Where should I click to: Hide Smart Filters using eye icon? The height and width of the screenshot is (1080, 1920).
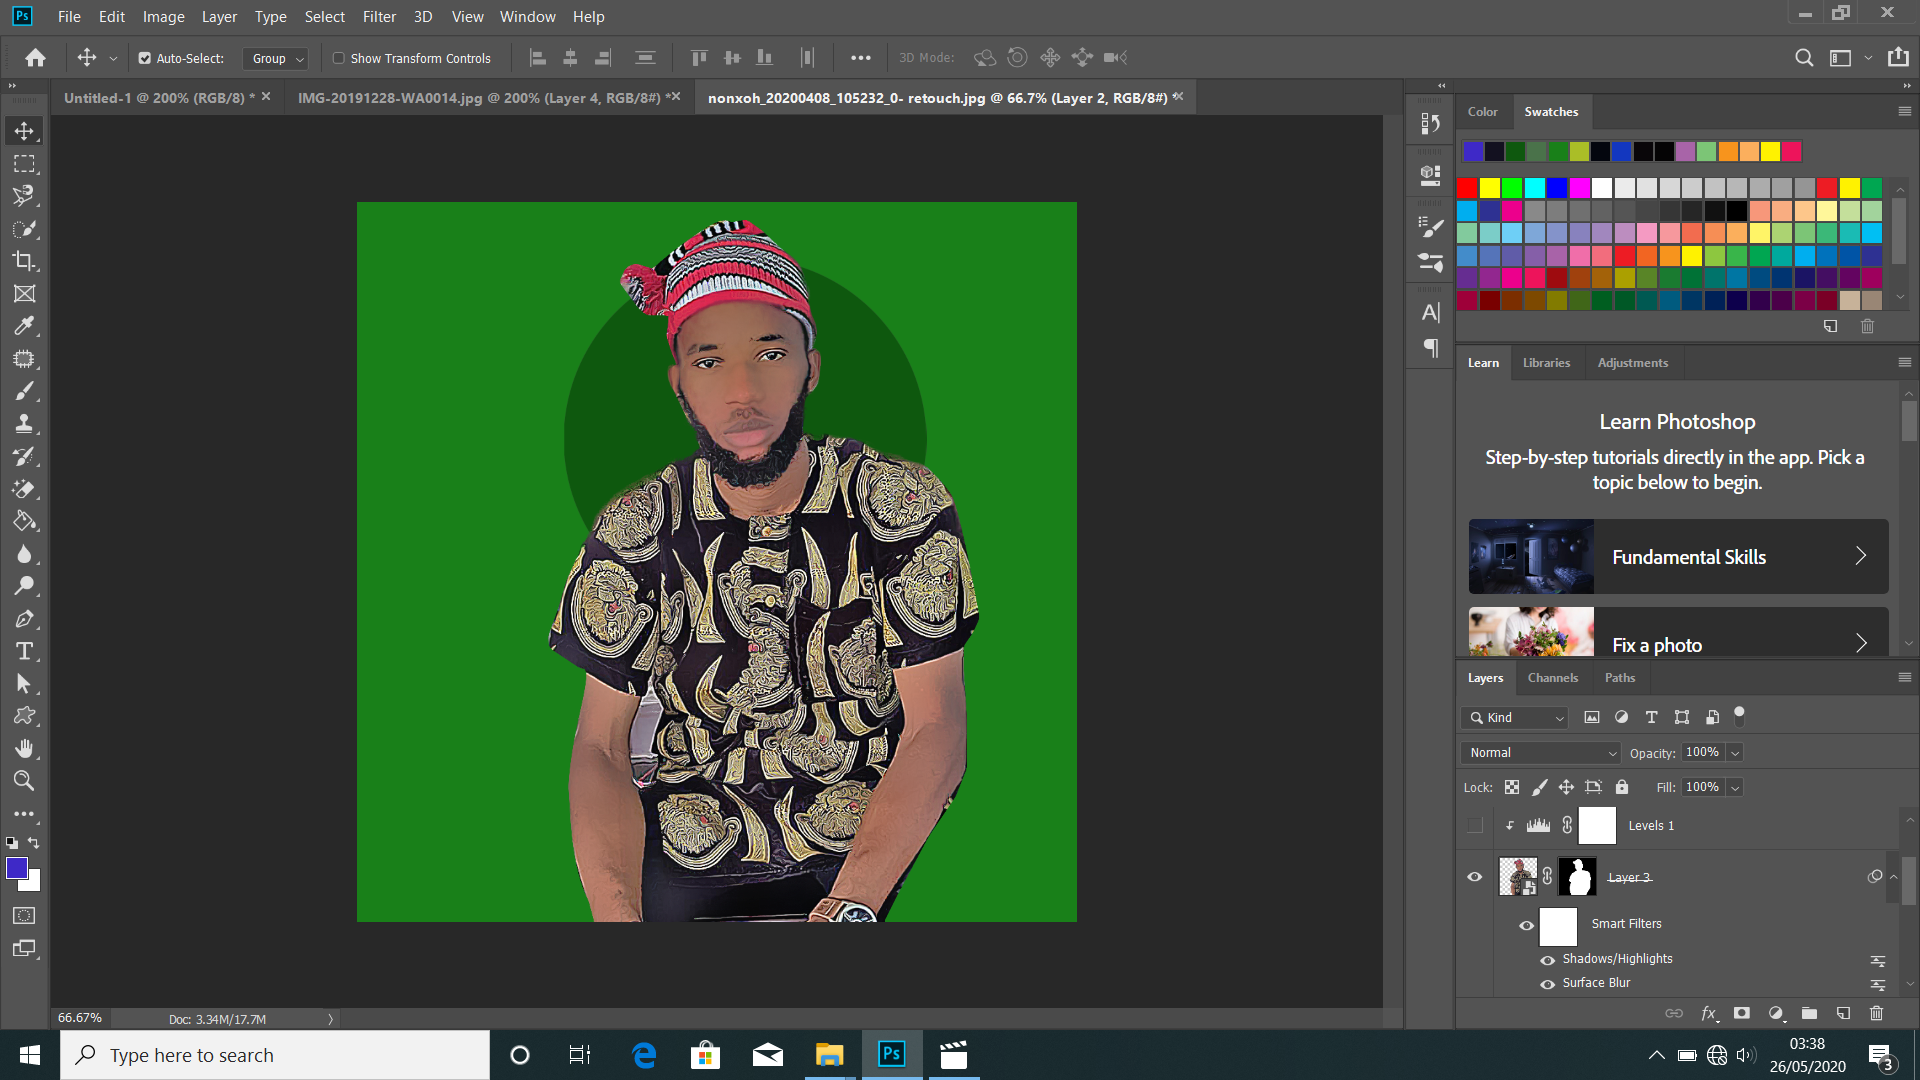pyautogui.click(x=1526, y=925)
